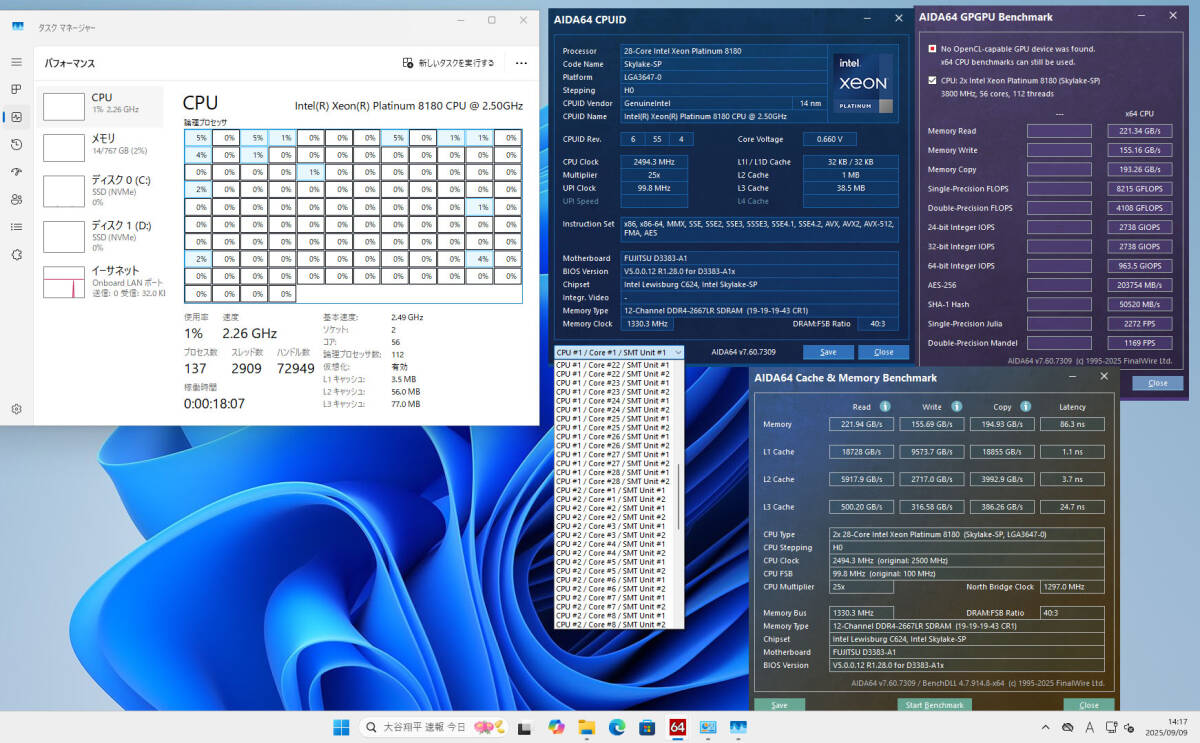Image resolution: width=1200 pixels, height=743 pixels.
Task: Click the taskbar search box
Action: point(433,727)
